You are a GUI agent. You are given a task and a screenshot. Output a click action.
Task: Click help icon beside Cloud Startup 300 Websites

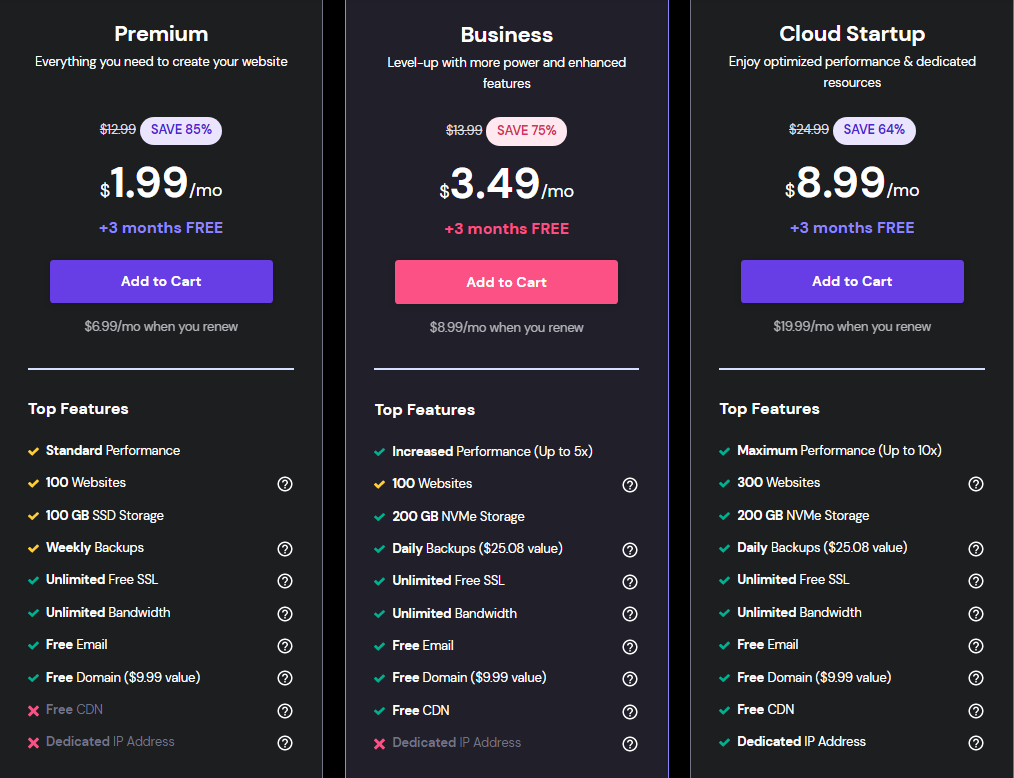click(x=976, y=484)
